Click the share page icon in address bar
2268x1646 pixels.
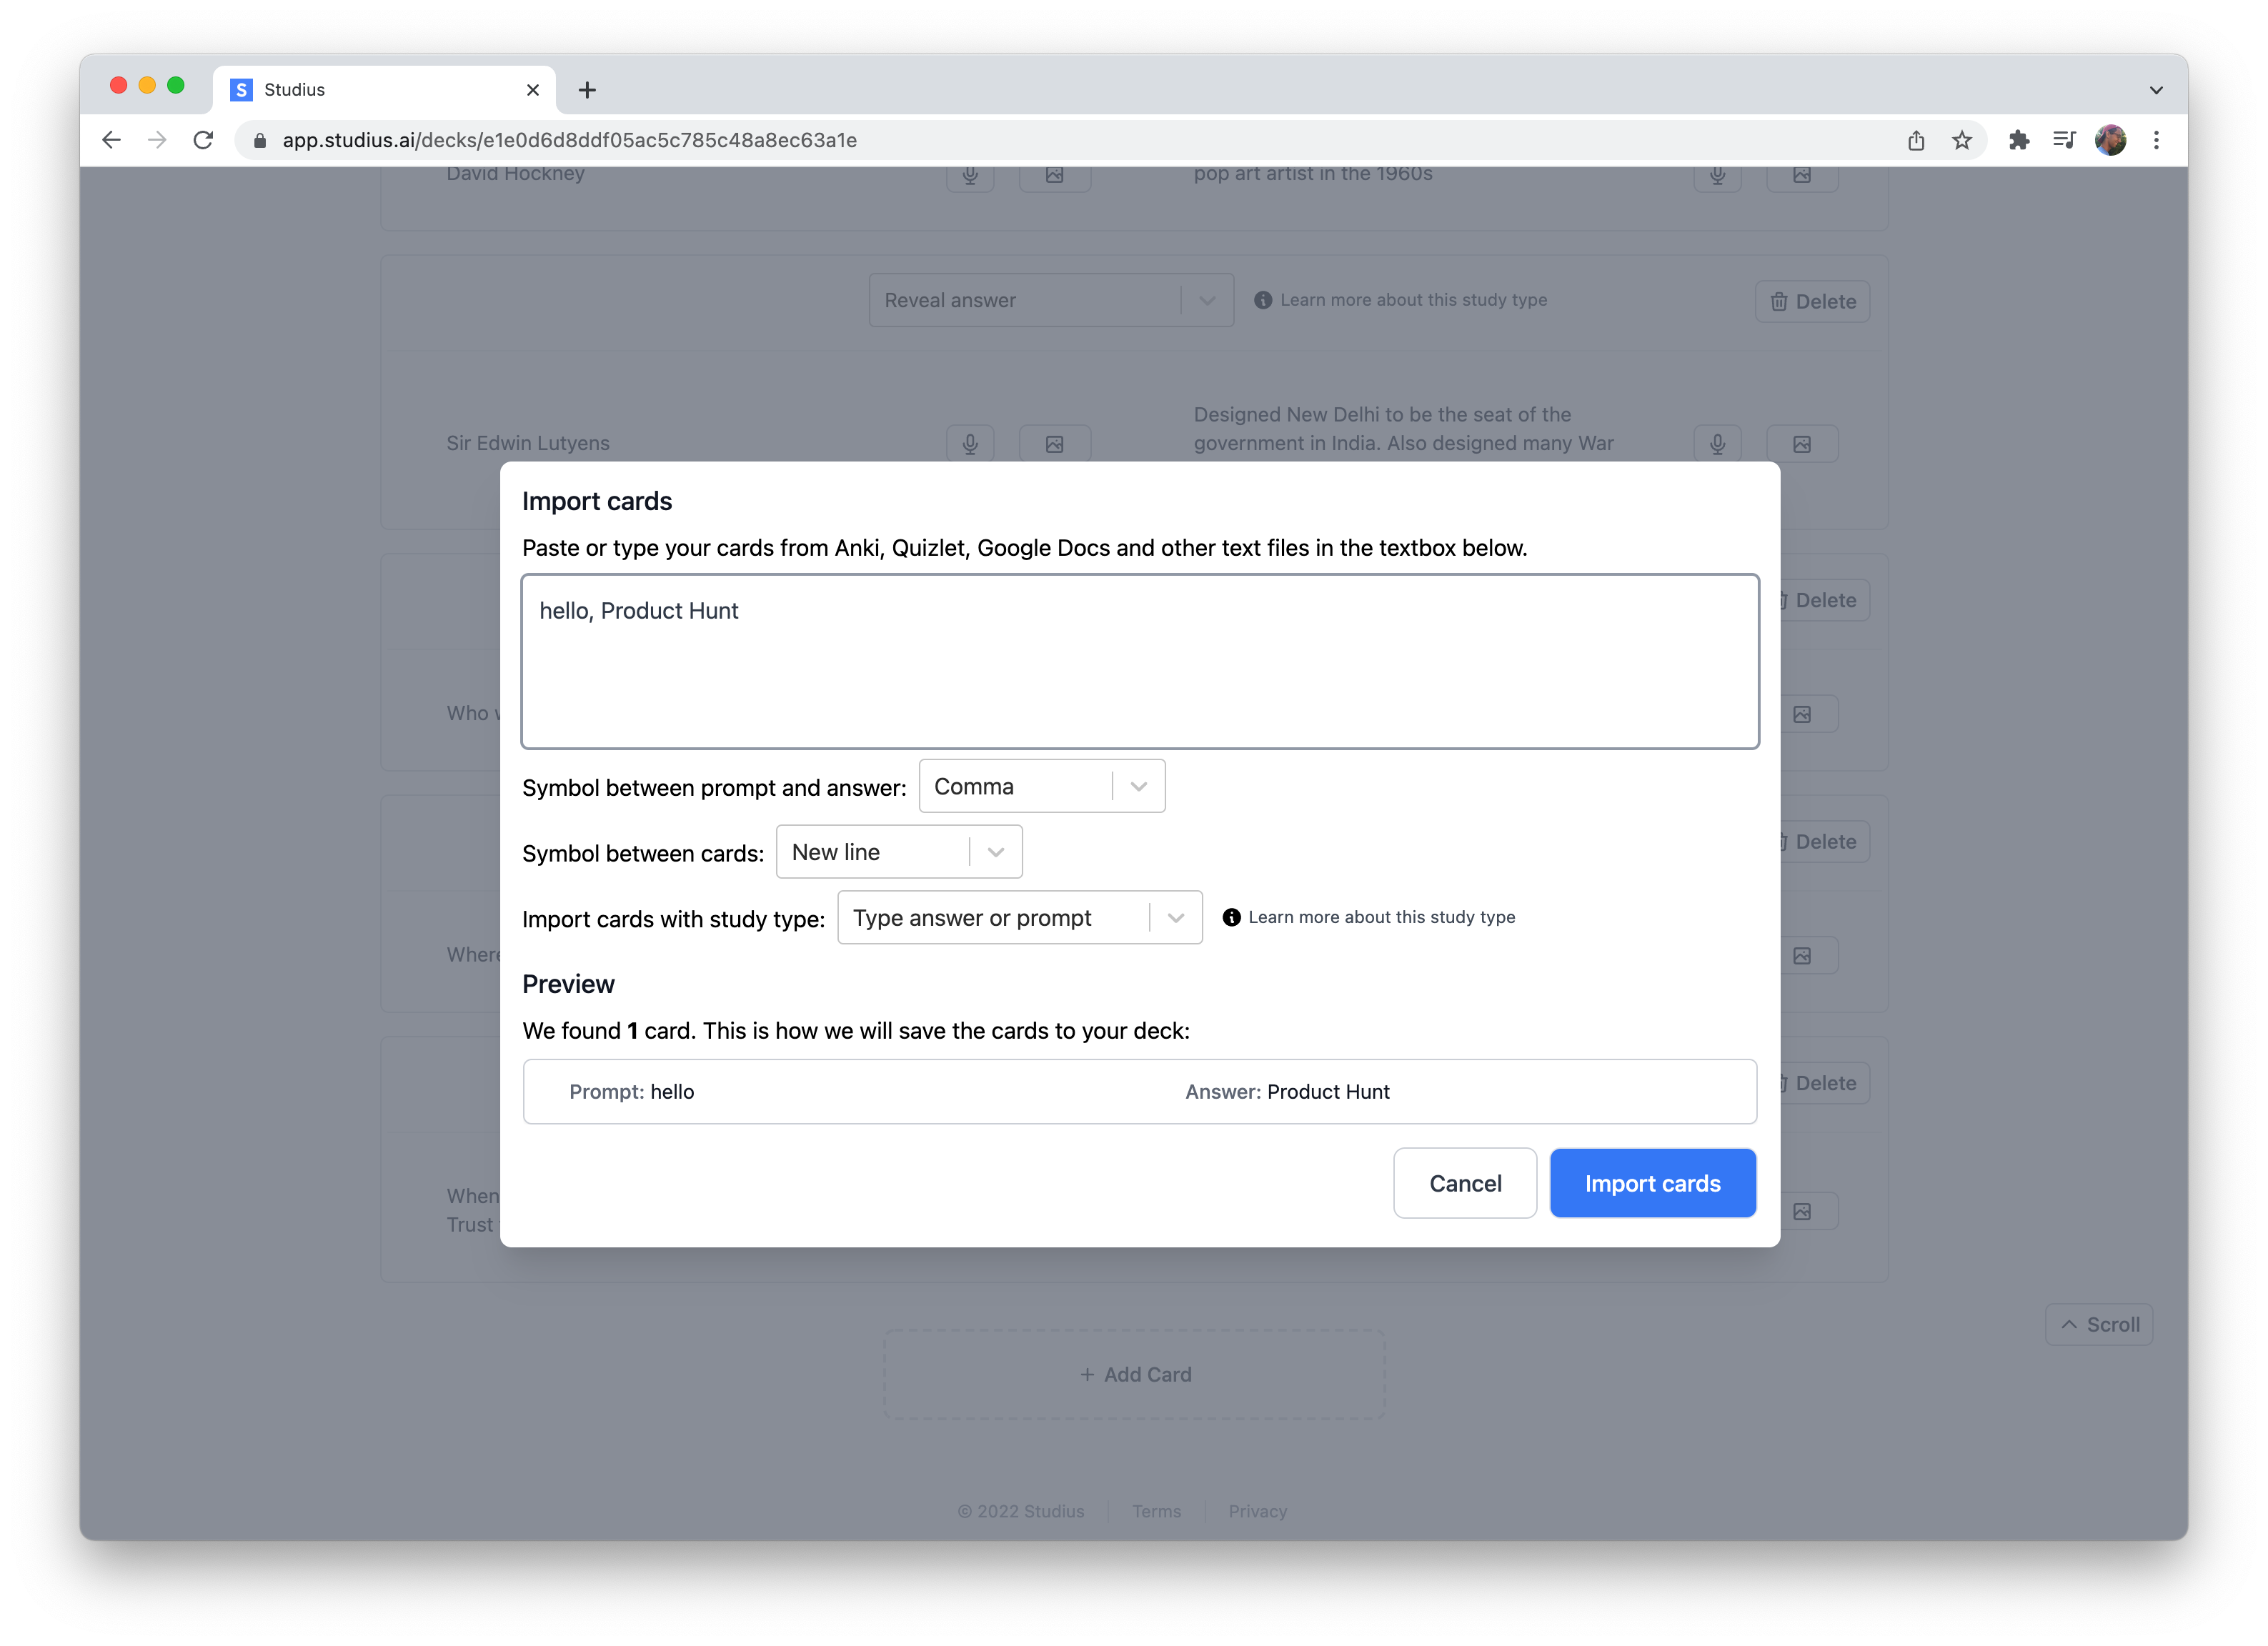point(1915,140)
